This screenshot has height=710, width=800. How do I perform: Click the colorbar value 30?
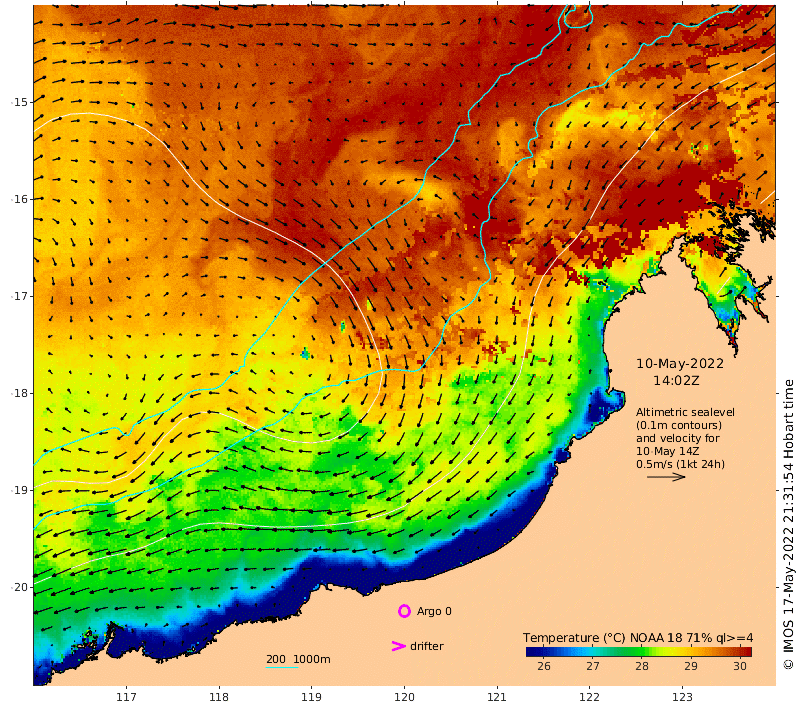pos(740,666)
